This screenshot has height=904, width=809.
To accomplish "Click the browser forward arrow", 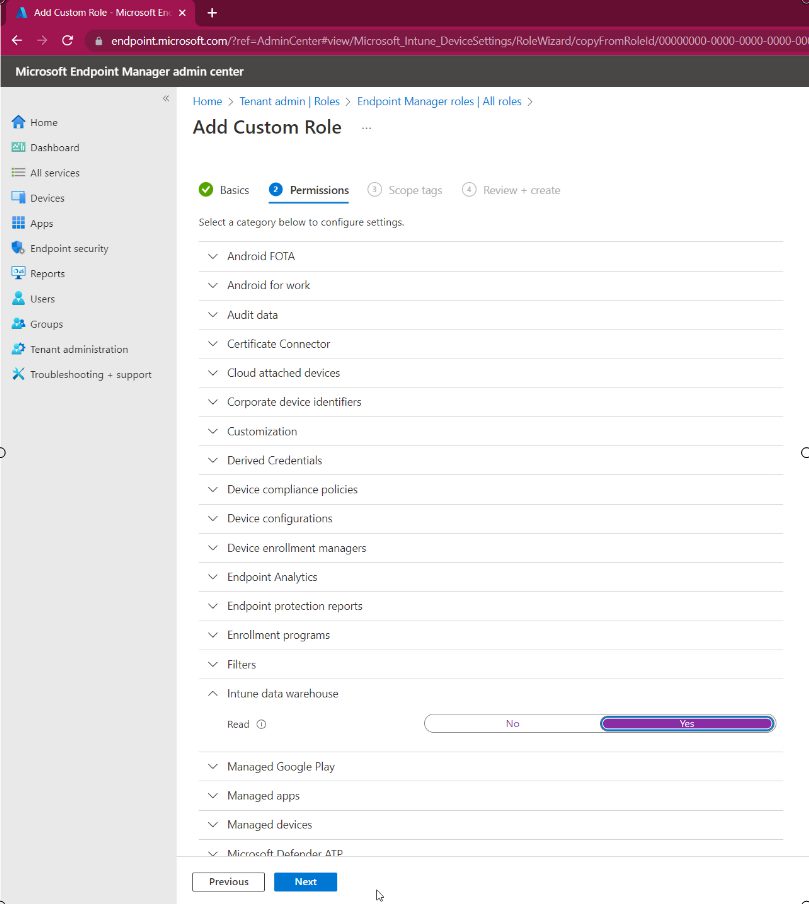I will point(42,40).
